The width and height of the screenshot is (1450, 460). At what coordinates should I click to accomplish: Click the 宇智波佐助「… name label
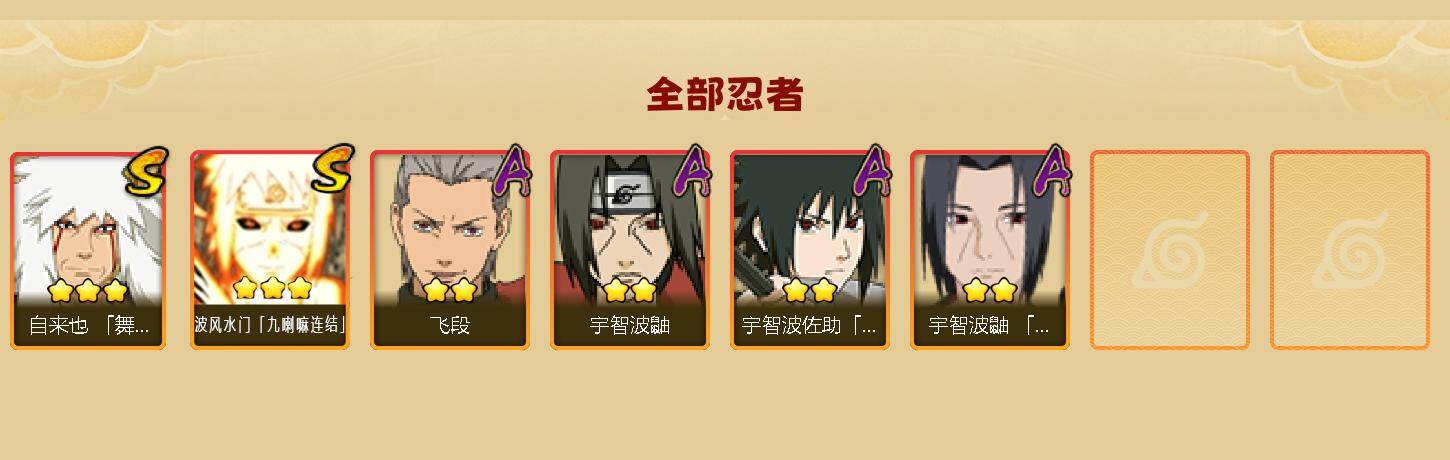[x=809, y=326]
